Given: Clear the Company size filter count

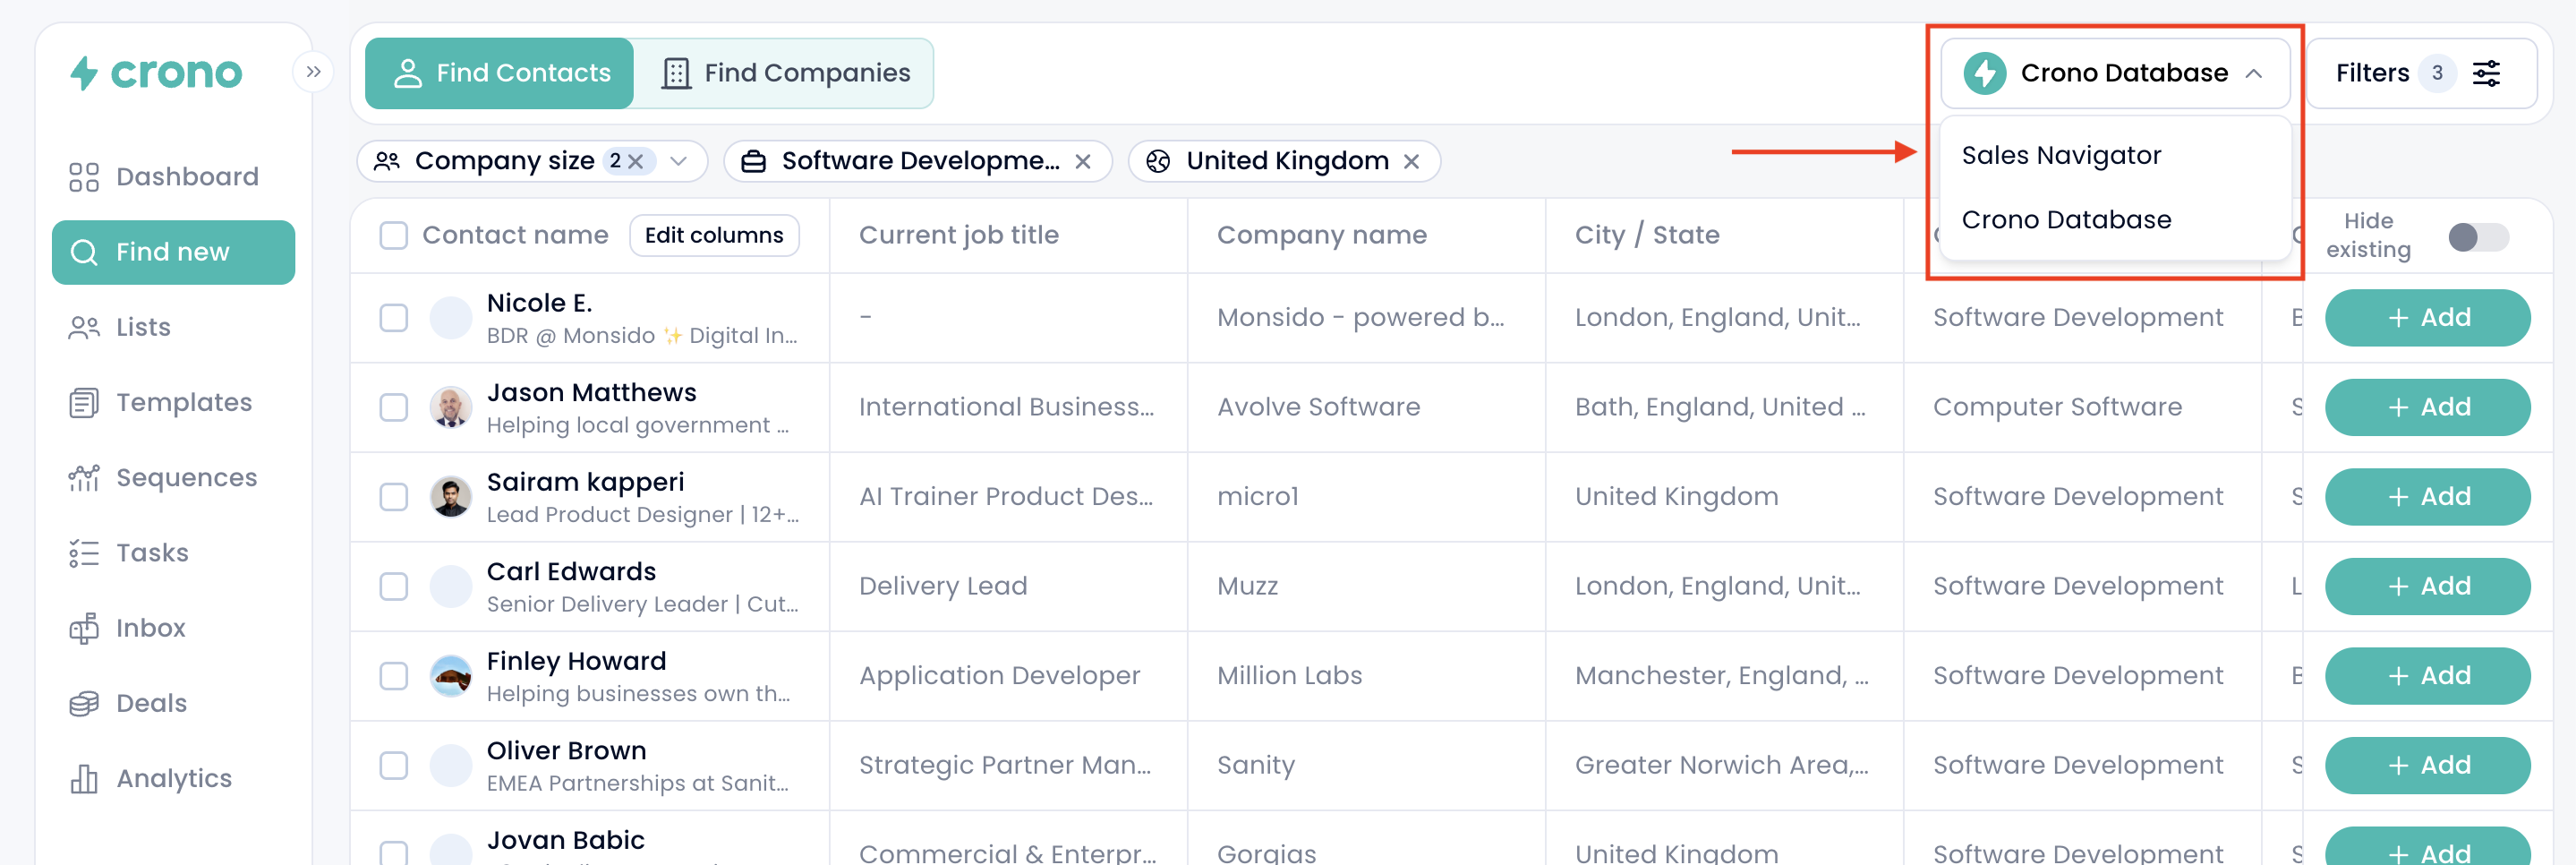Looking at the screenshot, I should point(636,161).
